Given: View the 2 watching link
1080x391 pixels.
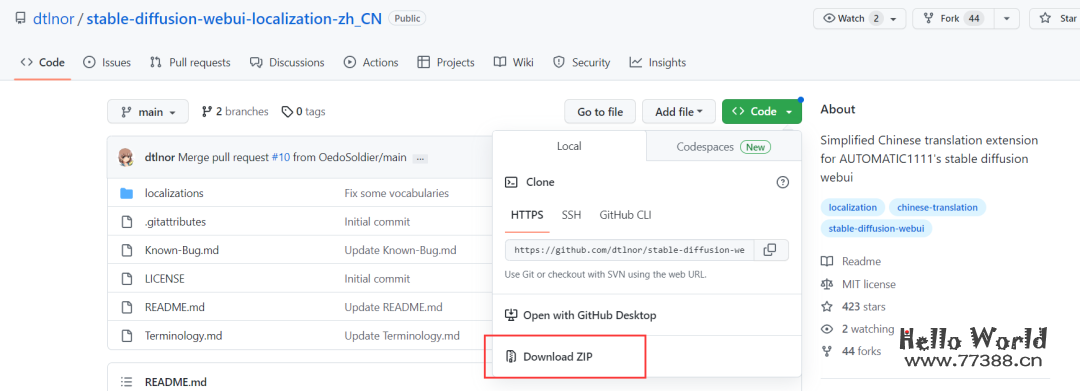Looking at the screenshot, I should [858, 329].
